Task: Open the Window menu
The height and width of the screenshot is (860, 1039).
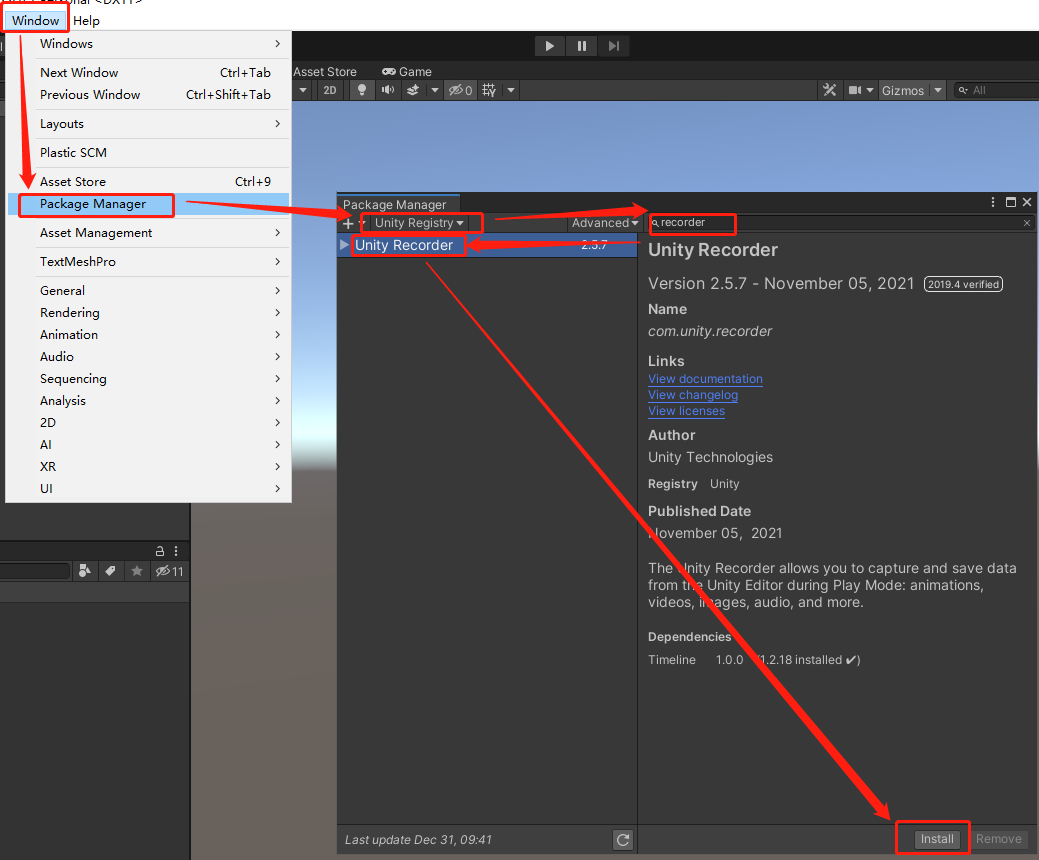Action: pyautogui.click(x=36, y=21)
